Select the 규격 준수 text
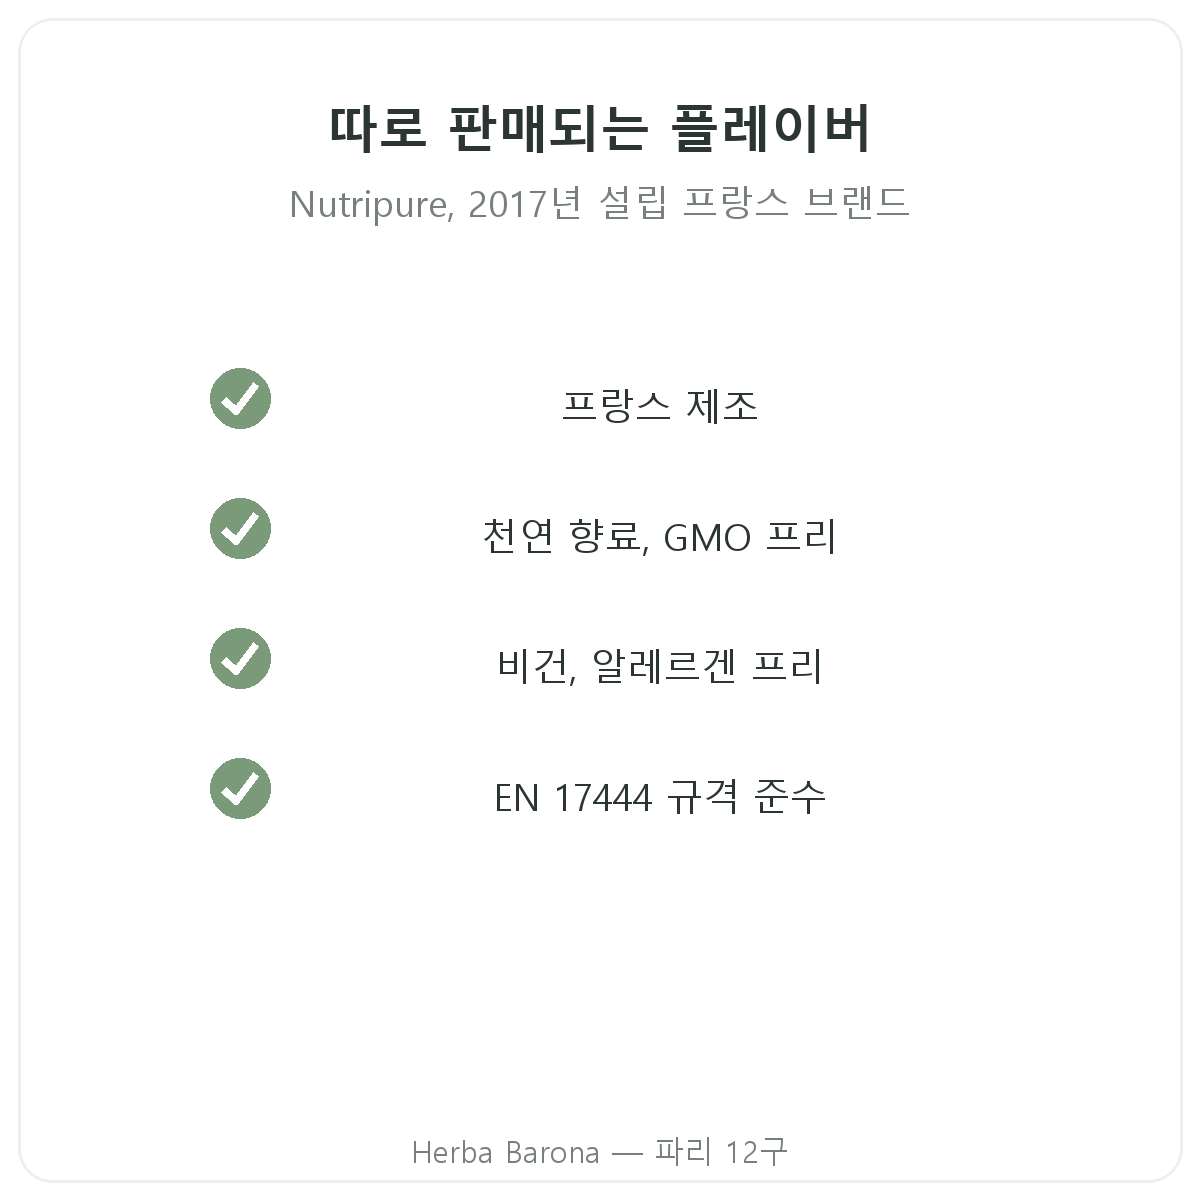Viewport: 1200px width, 1200px height. [x=746, y=796]
